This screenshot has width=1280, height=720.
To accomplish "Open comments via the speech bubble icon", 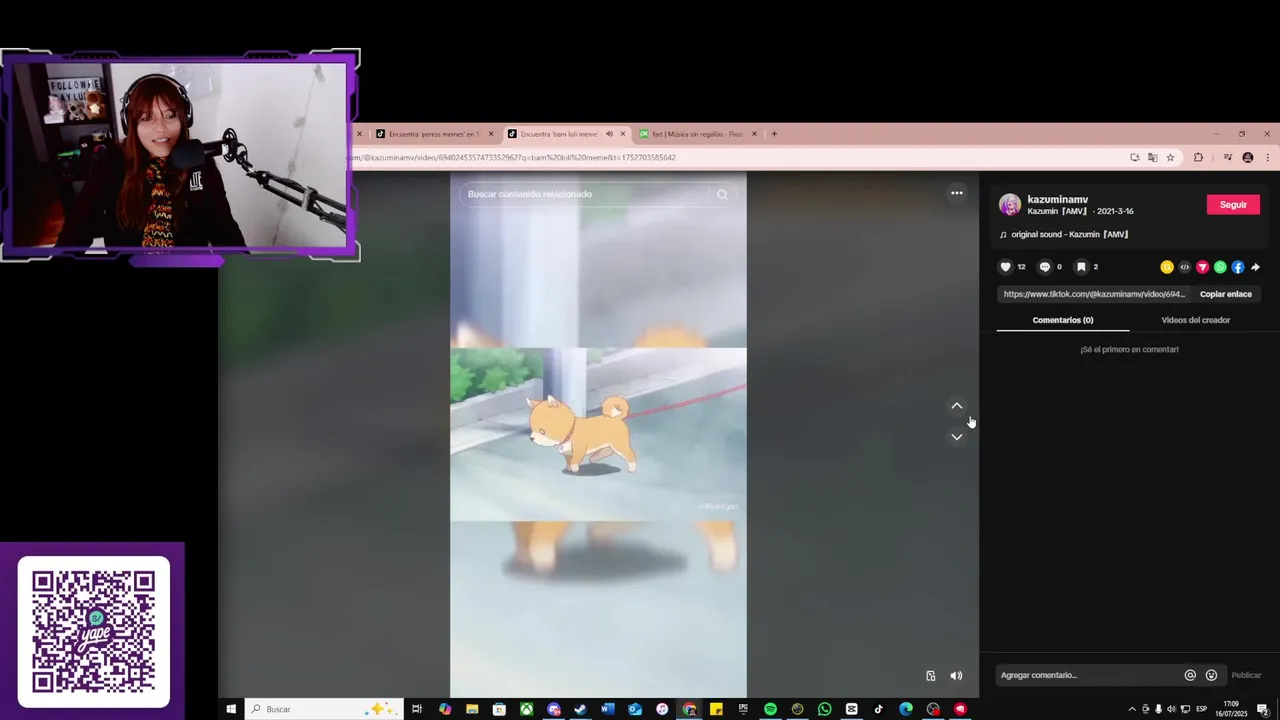I will [1045, 267].
